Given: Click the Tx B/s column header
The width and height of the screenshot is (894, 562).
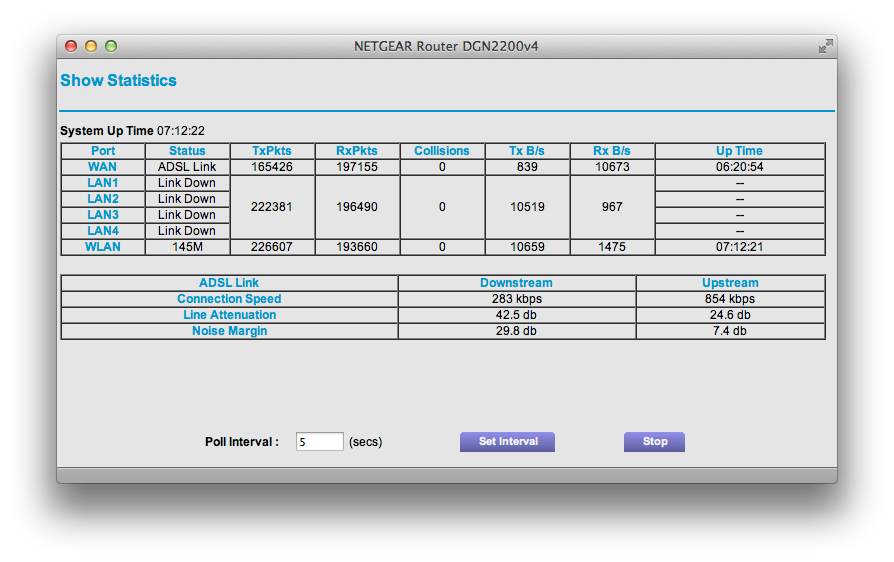Looking at the screenshot, I should point(527,151).
